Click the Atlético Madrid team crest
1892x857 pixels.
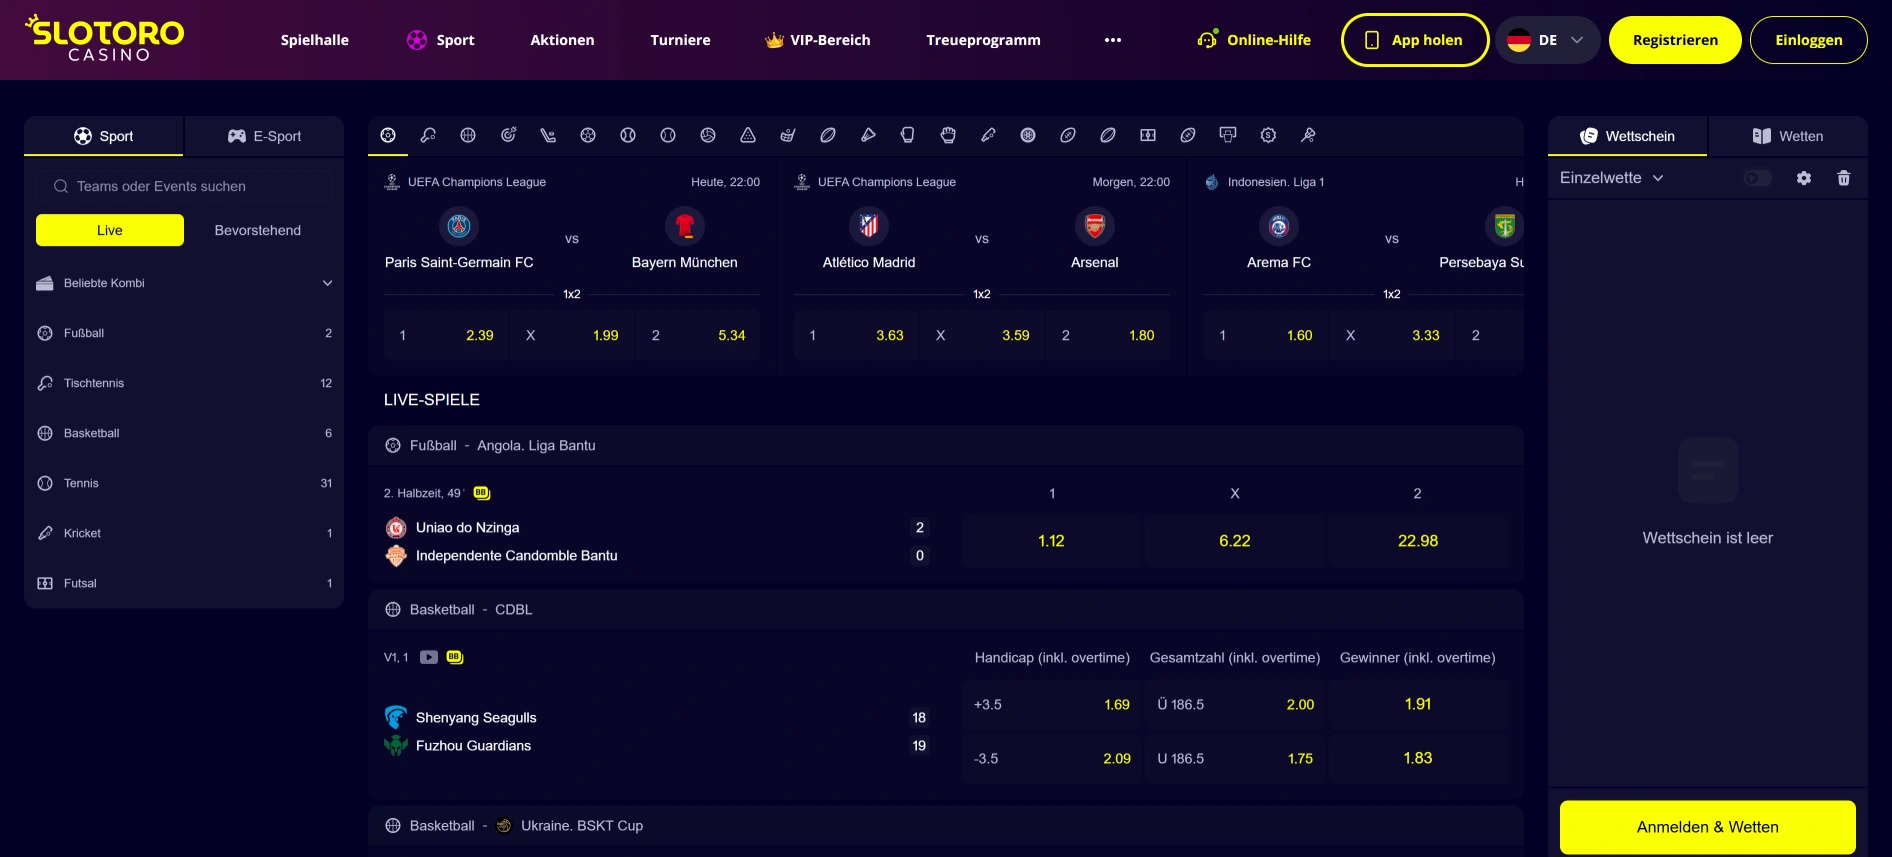[869, 226]
